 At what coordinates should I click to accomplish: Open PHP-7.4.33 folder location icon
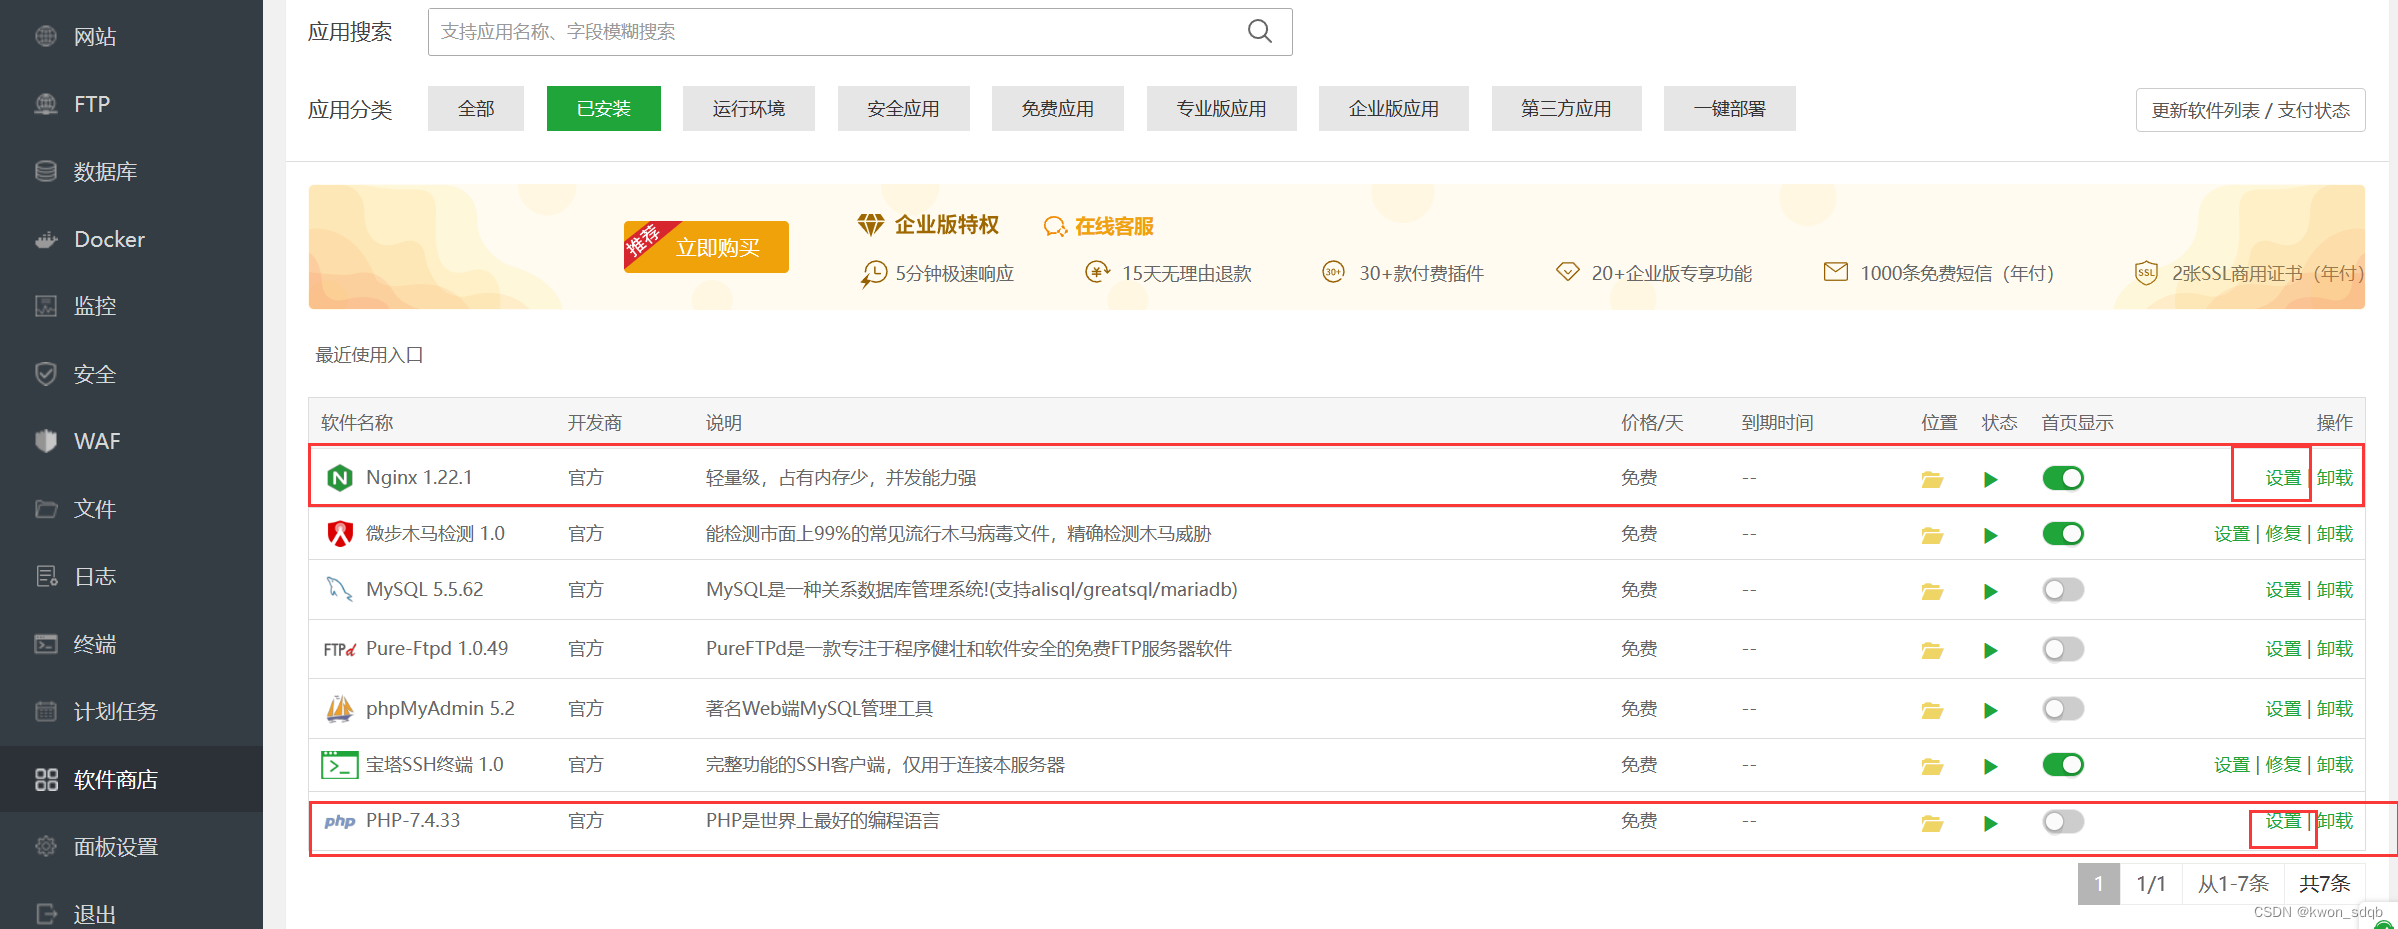click(1932, 823)
